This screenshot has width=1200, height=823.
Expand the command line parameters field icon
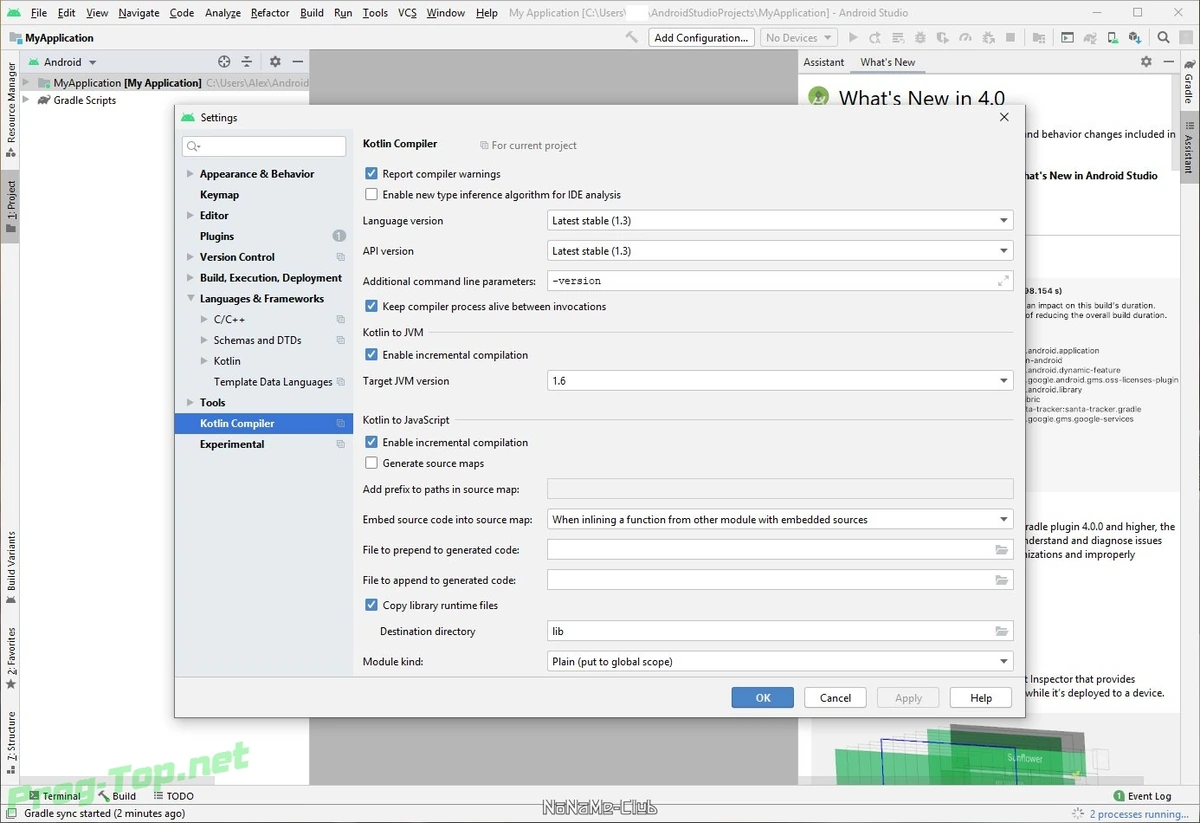pos(1003,281)
